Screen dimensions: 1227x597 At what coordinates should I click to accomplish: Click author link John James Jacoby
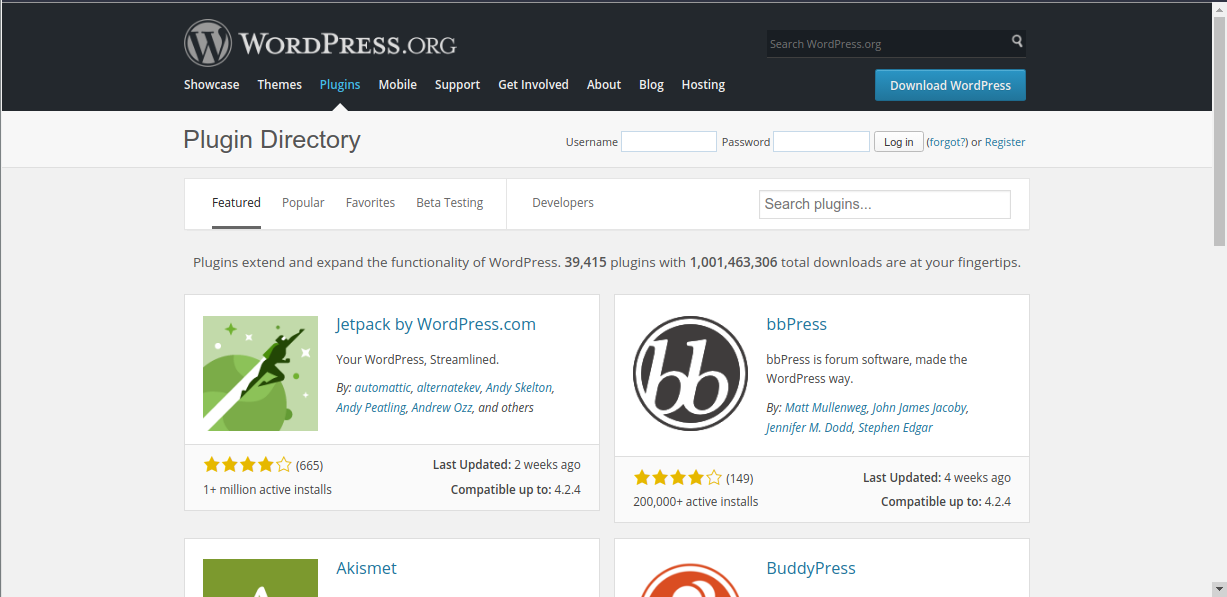click(919, 408)
